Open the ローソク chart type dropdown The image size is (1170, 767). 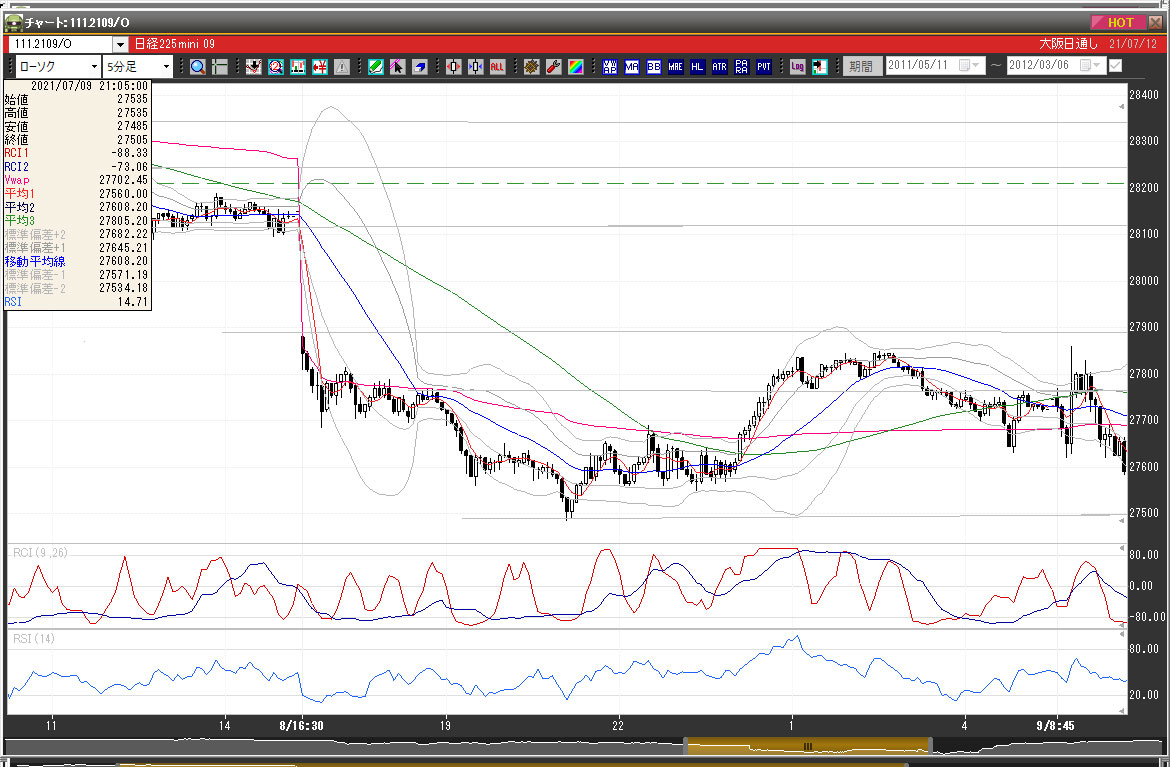pyautogui.click(x=59, y=67)
